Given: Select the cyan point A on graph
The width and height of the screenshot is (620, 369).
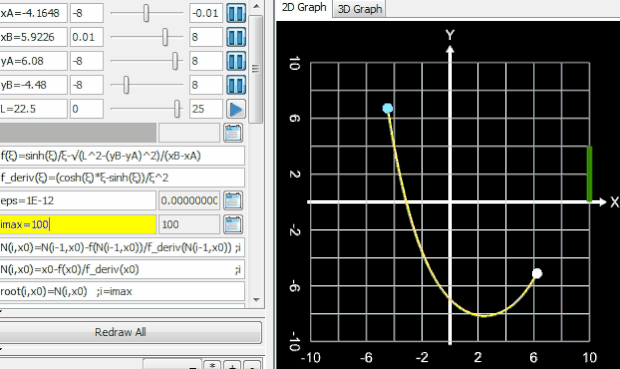Looking at the screenshot, I should coord(388,108).
